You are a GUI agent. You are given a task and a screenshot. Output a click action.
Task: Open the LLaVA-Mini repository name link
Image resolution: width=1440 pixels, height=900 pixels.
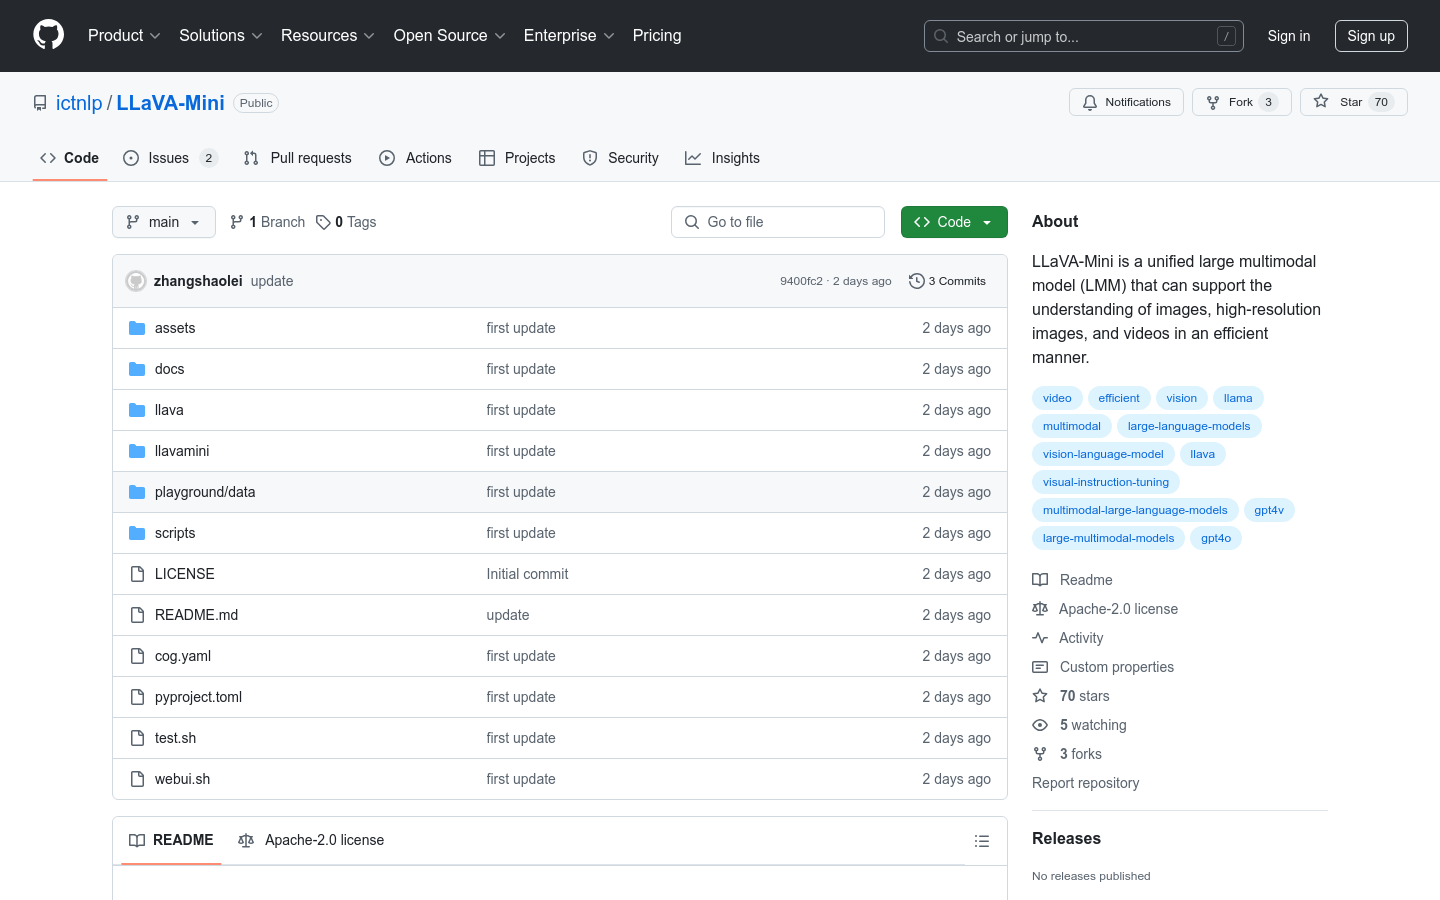pyautogui.click(x=171, y=103)
